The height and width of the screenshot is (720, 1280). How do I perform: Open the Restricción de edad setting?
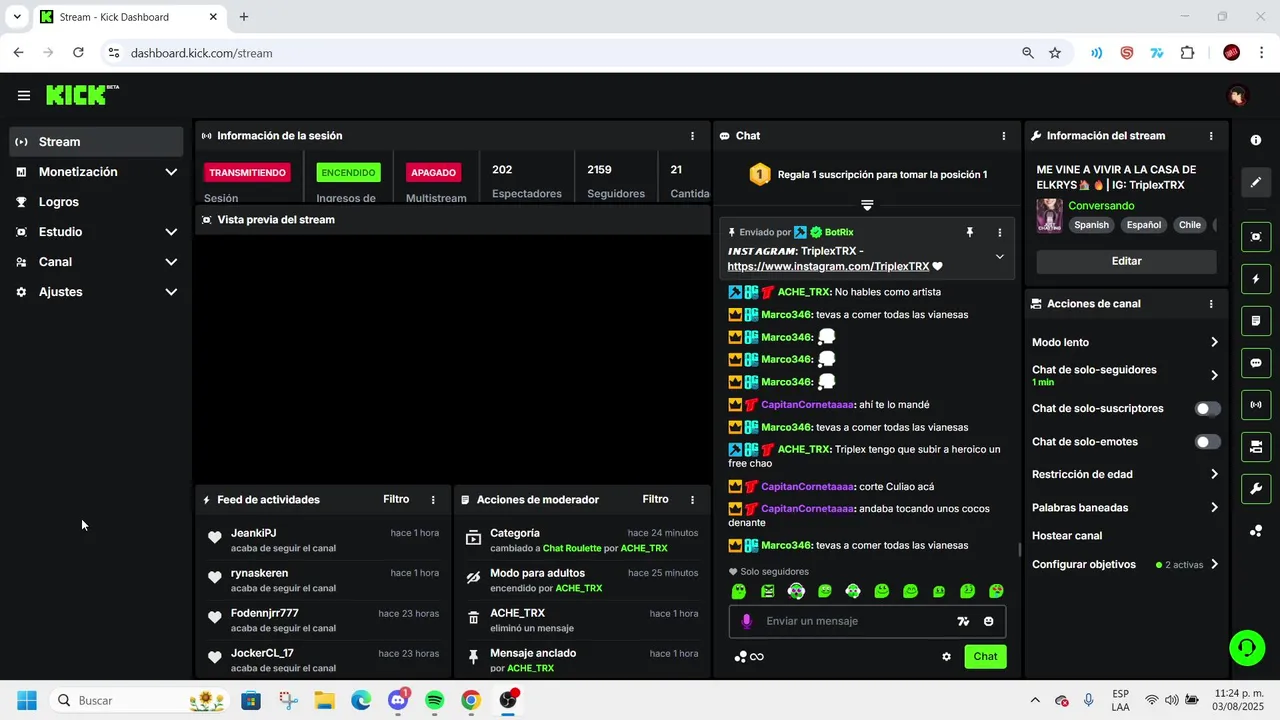tap(1126, 475)
